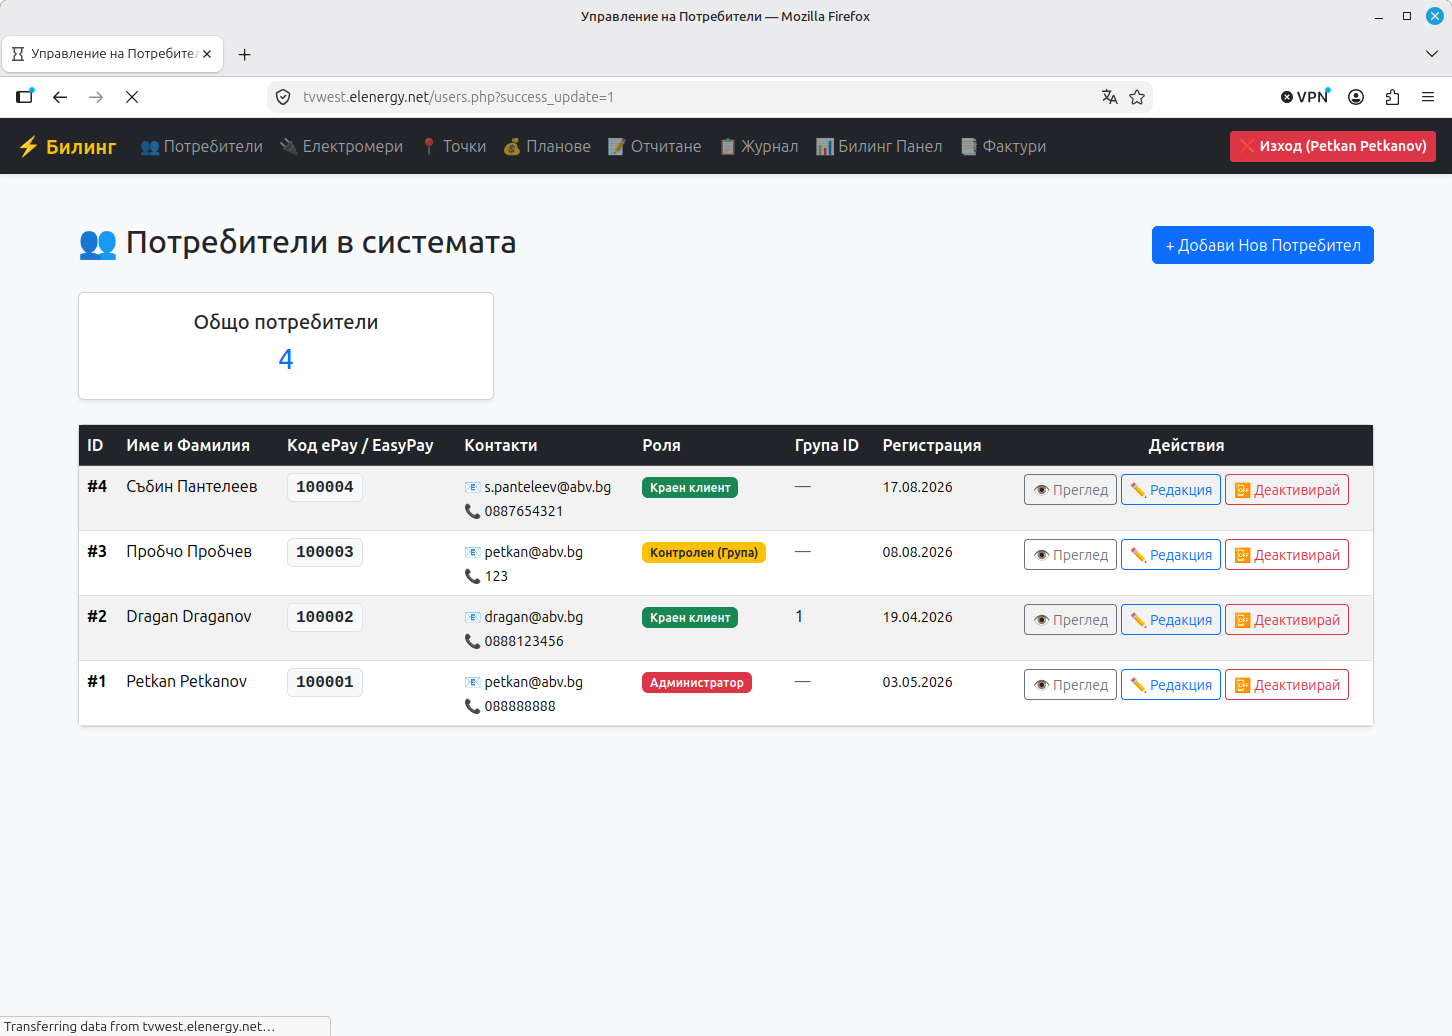Edit user Dragan Draganov with Редакция
1452x1036 pixels.
[1171, 620]
